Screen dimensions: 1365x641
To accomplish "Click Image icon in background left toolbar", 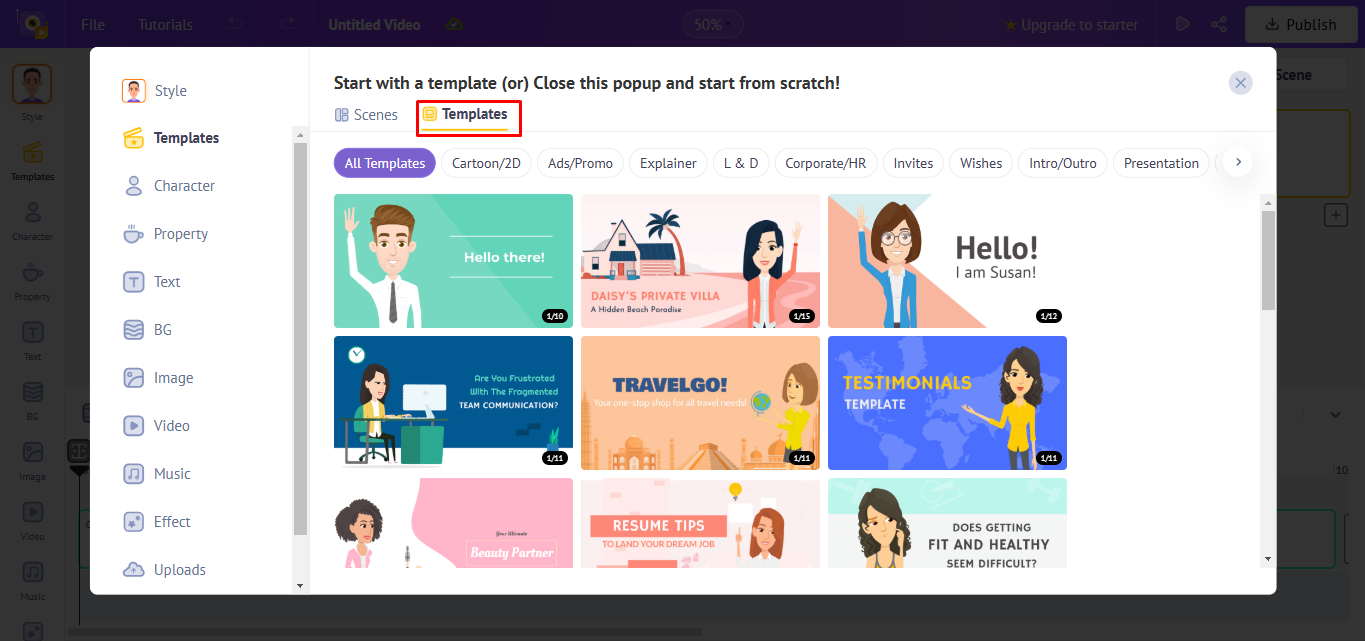I will tap(32, 453).
